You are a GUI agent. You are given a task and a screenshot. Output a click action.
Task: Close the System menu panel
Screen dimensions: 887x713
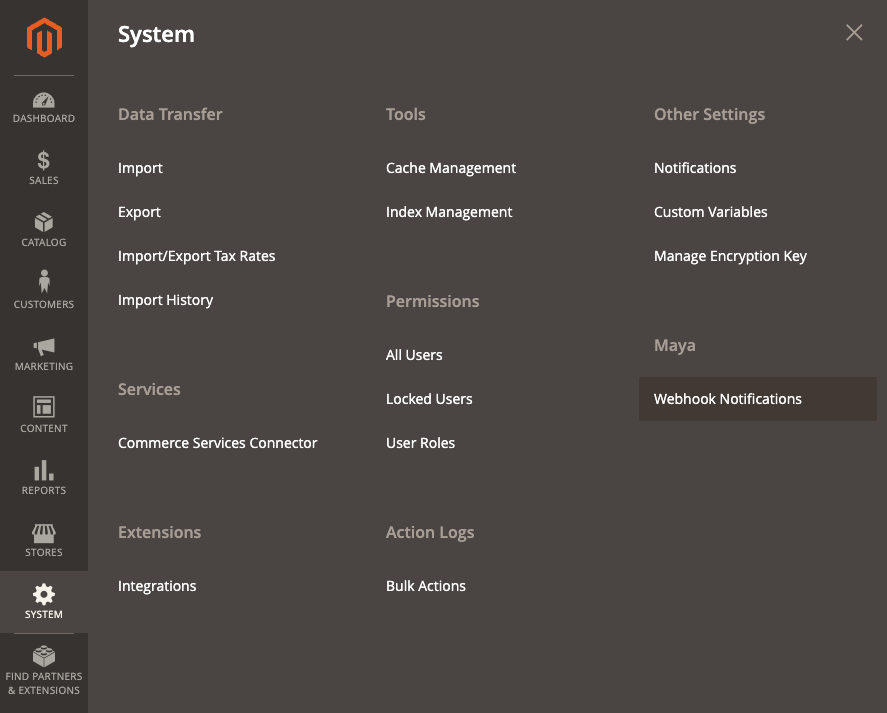pos(854,33)
